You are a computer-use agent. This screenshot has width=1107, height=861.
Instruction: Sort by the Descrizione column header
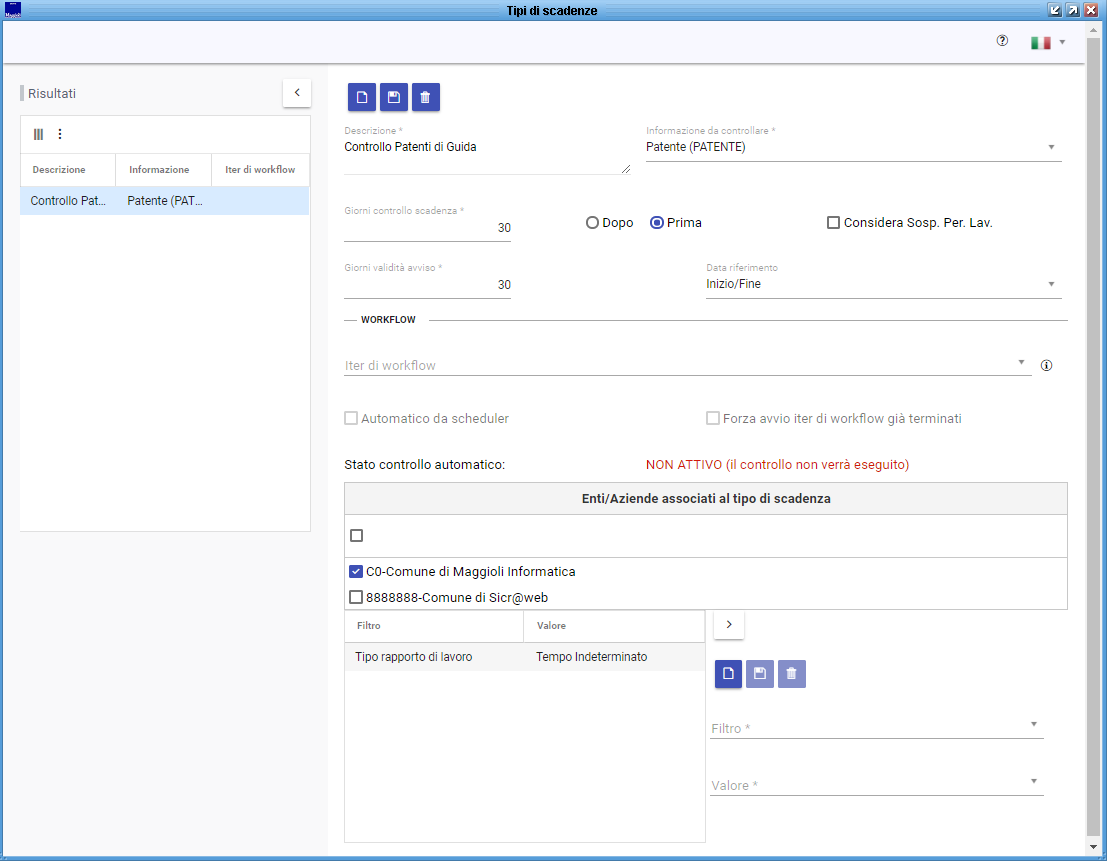point(59,170)
